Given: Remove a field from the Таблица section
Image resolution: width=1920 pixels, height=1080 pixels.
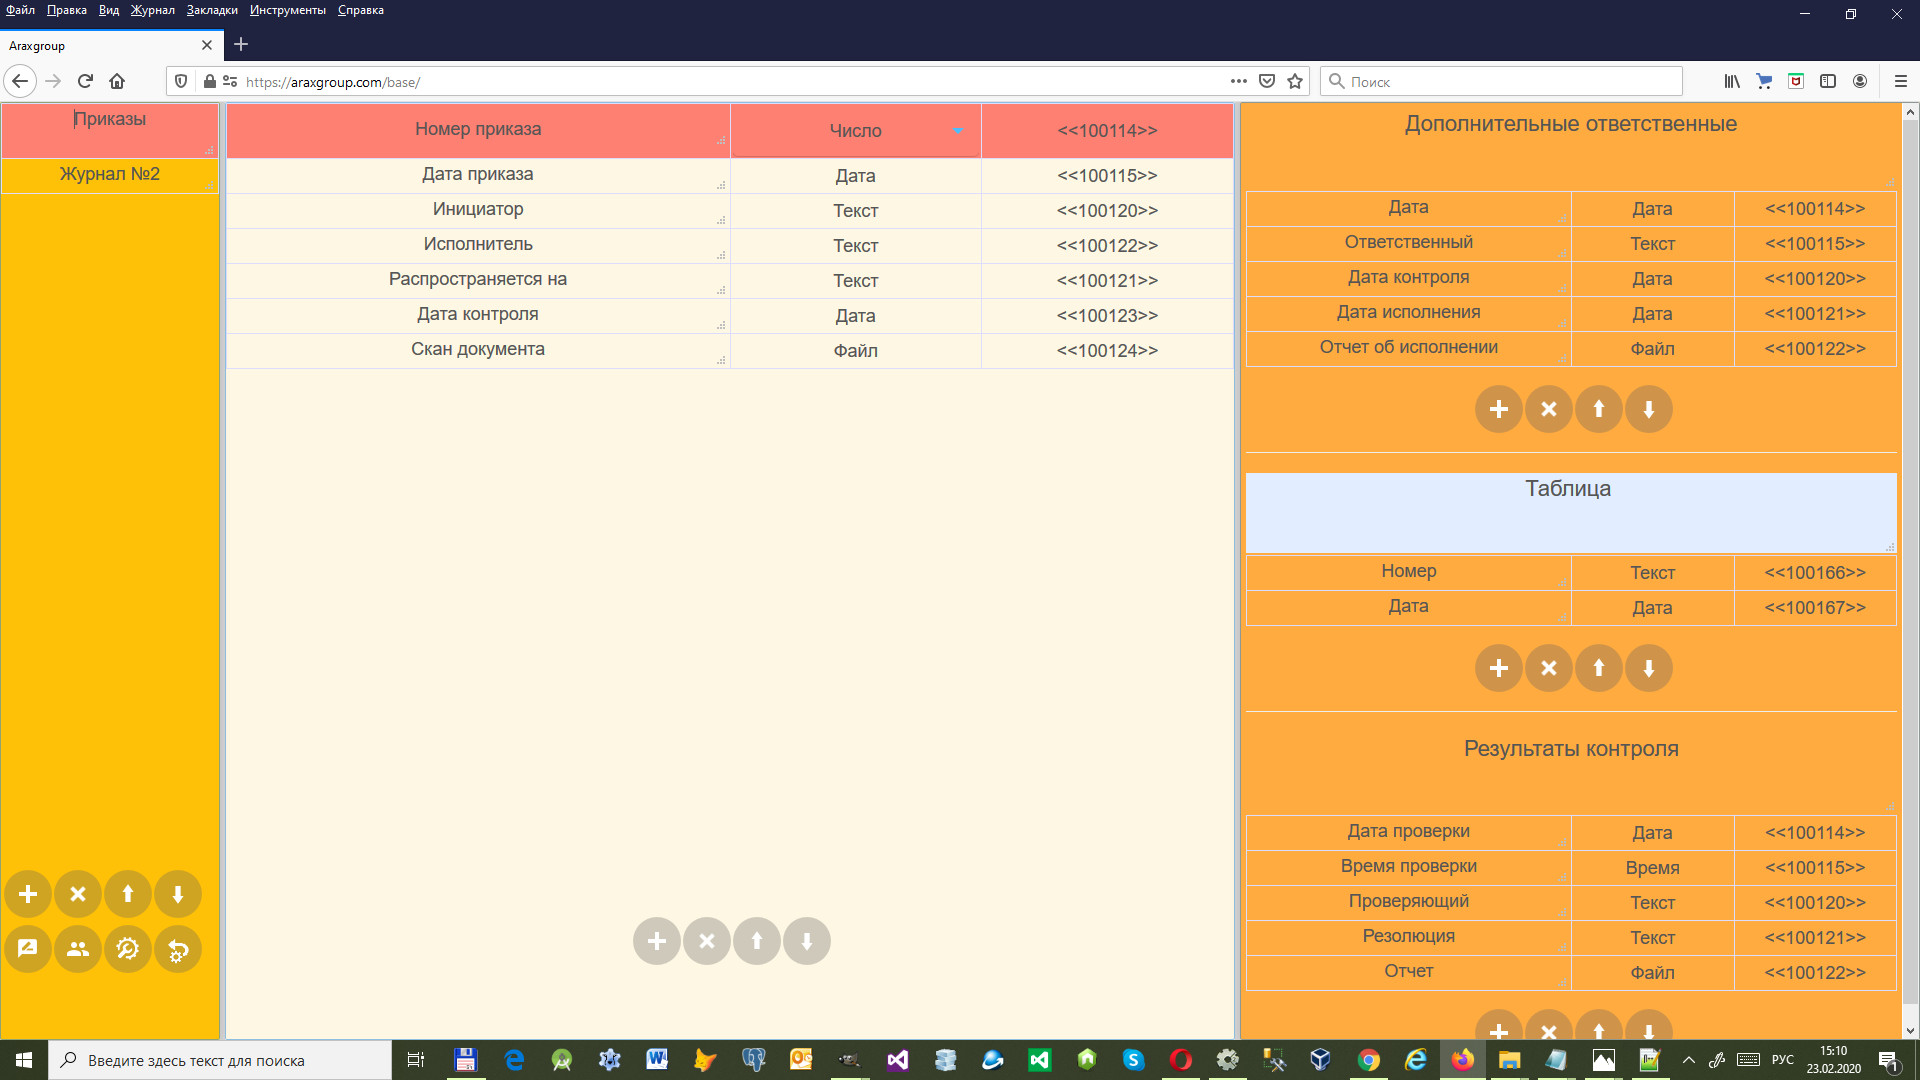Looking at the screenshot, I should (x=1548, y=668).
